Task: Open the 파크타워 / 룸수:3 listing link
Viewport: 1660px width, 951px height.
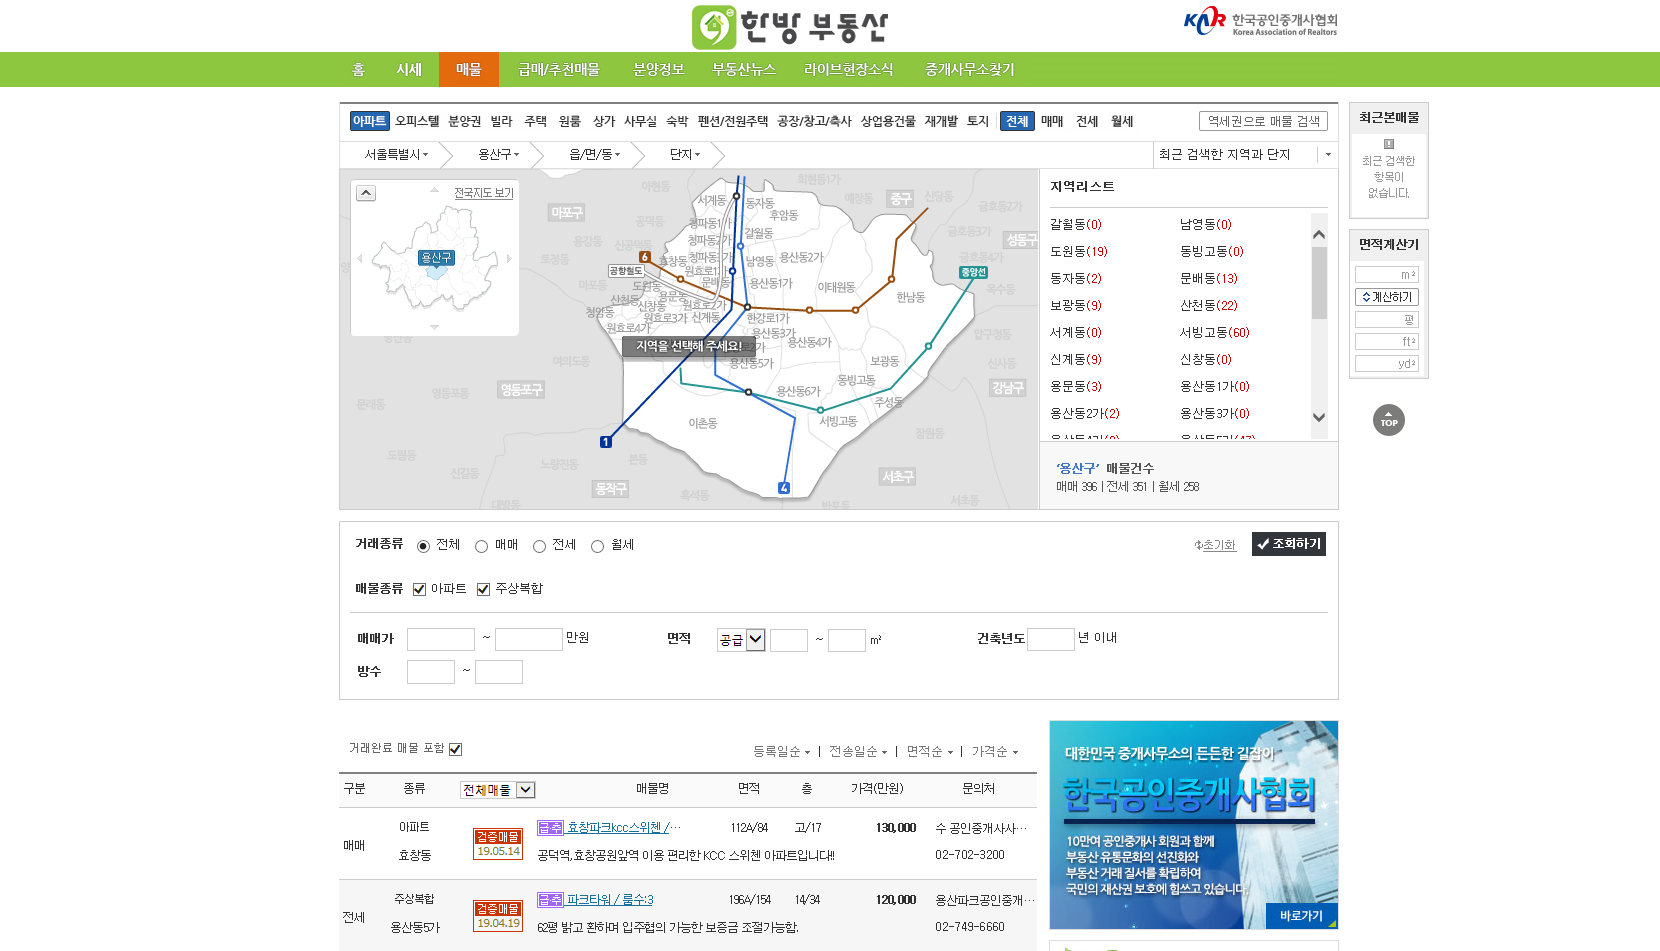Action: 610,900
